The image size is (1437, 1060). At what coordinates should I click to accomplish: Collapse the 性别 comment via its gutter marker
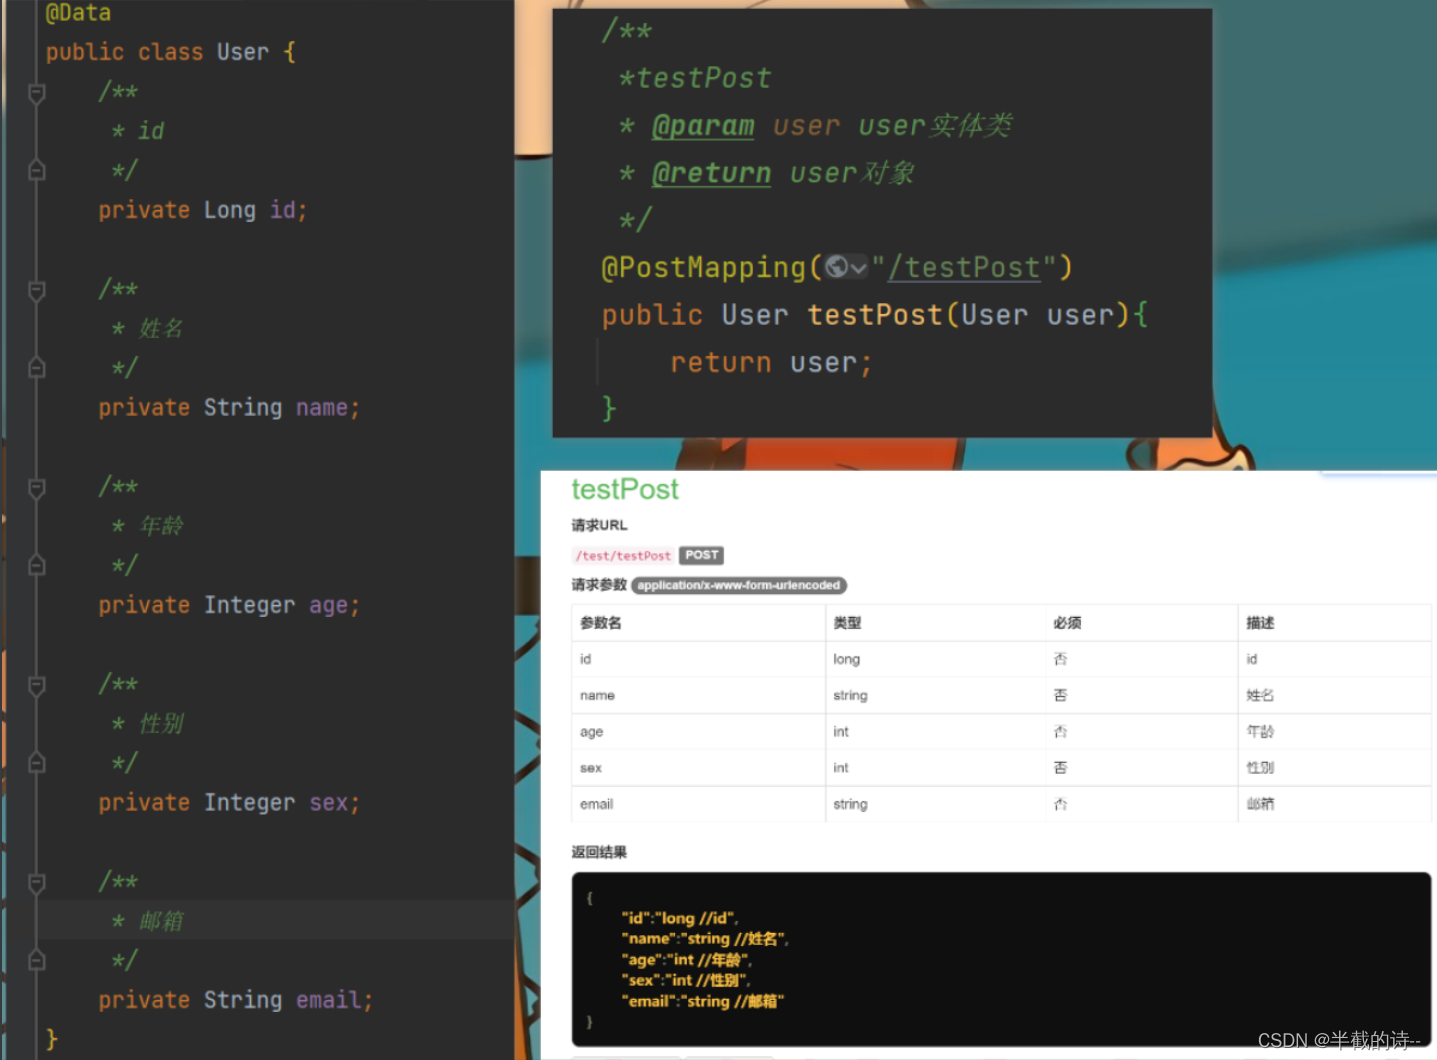36,684
